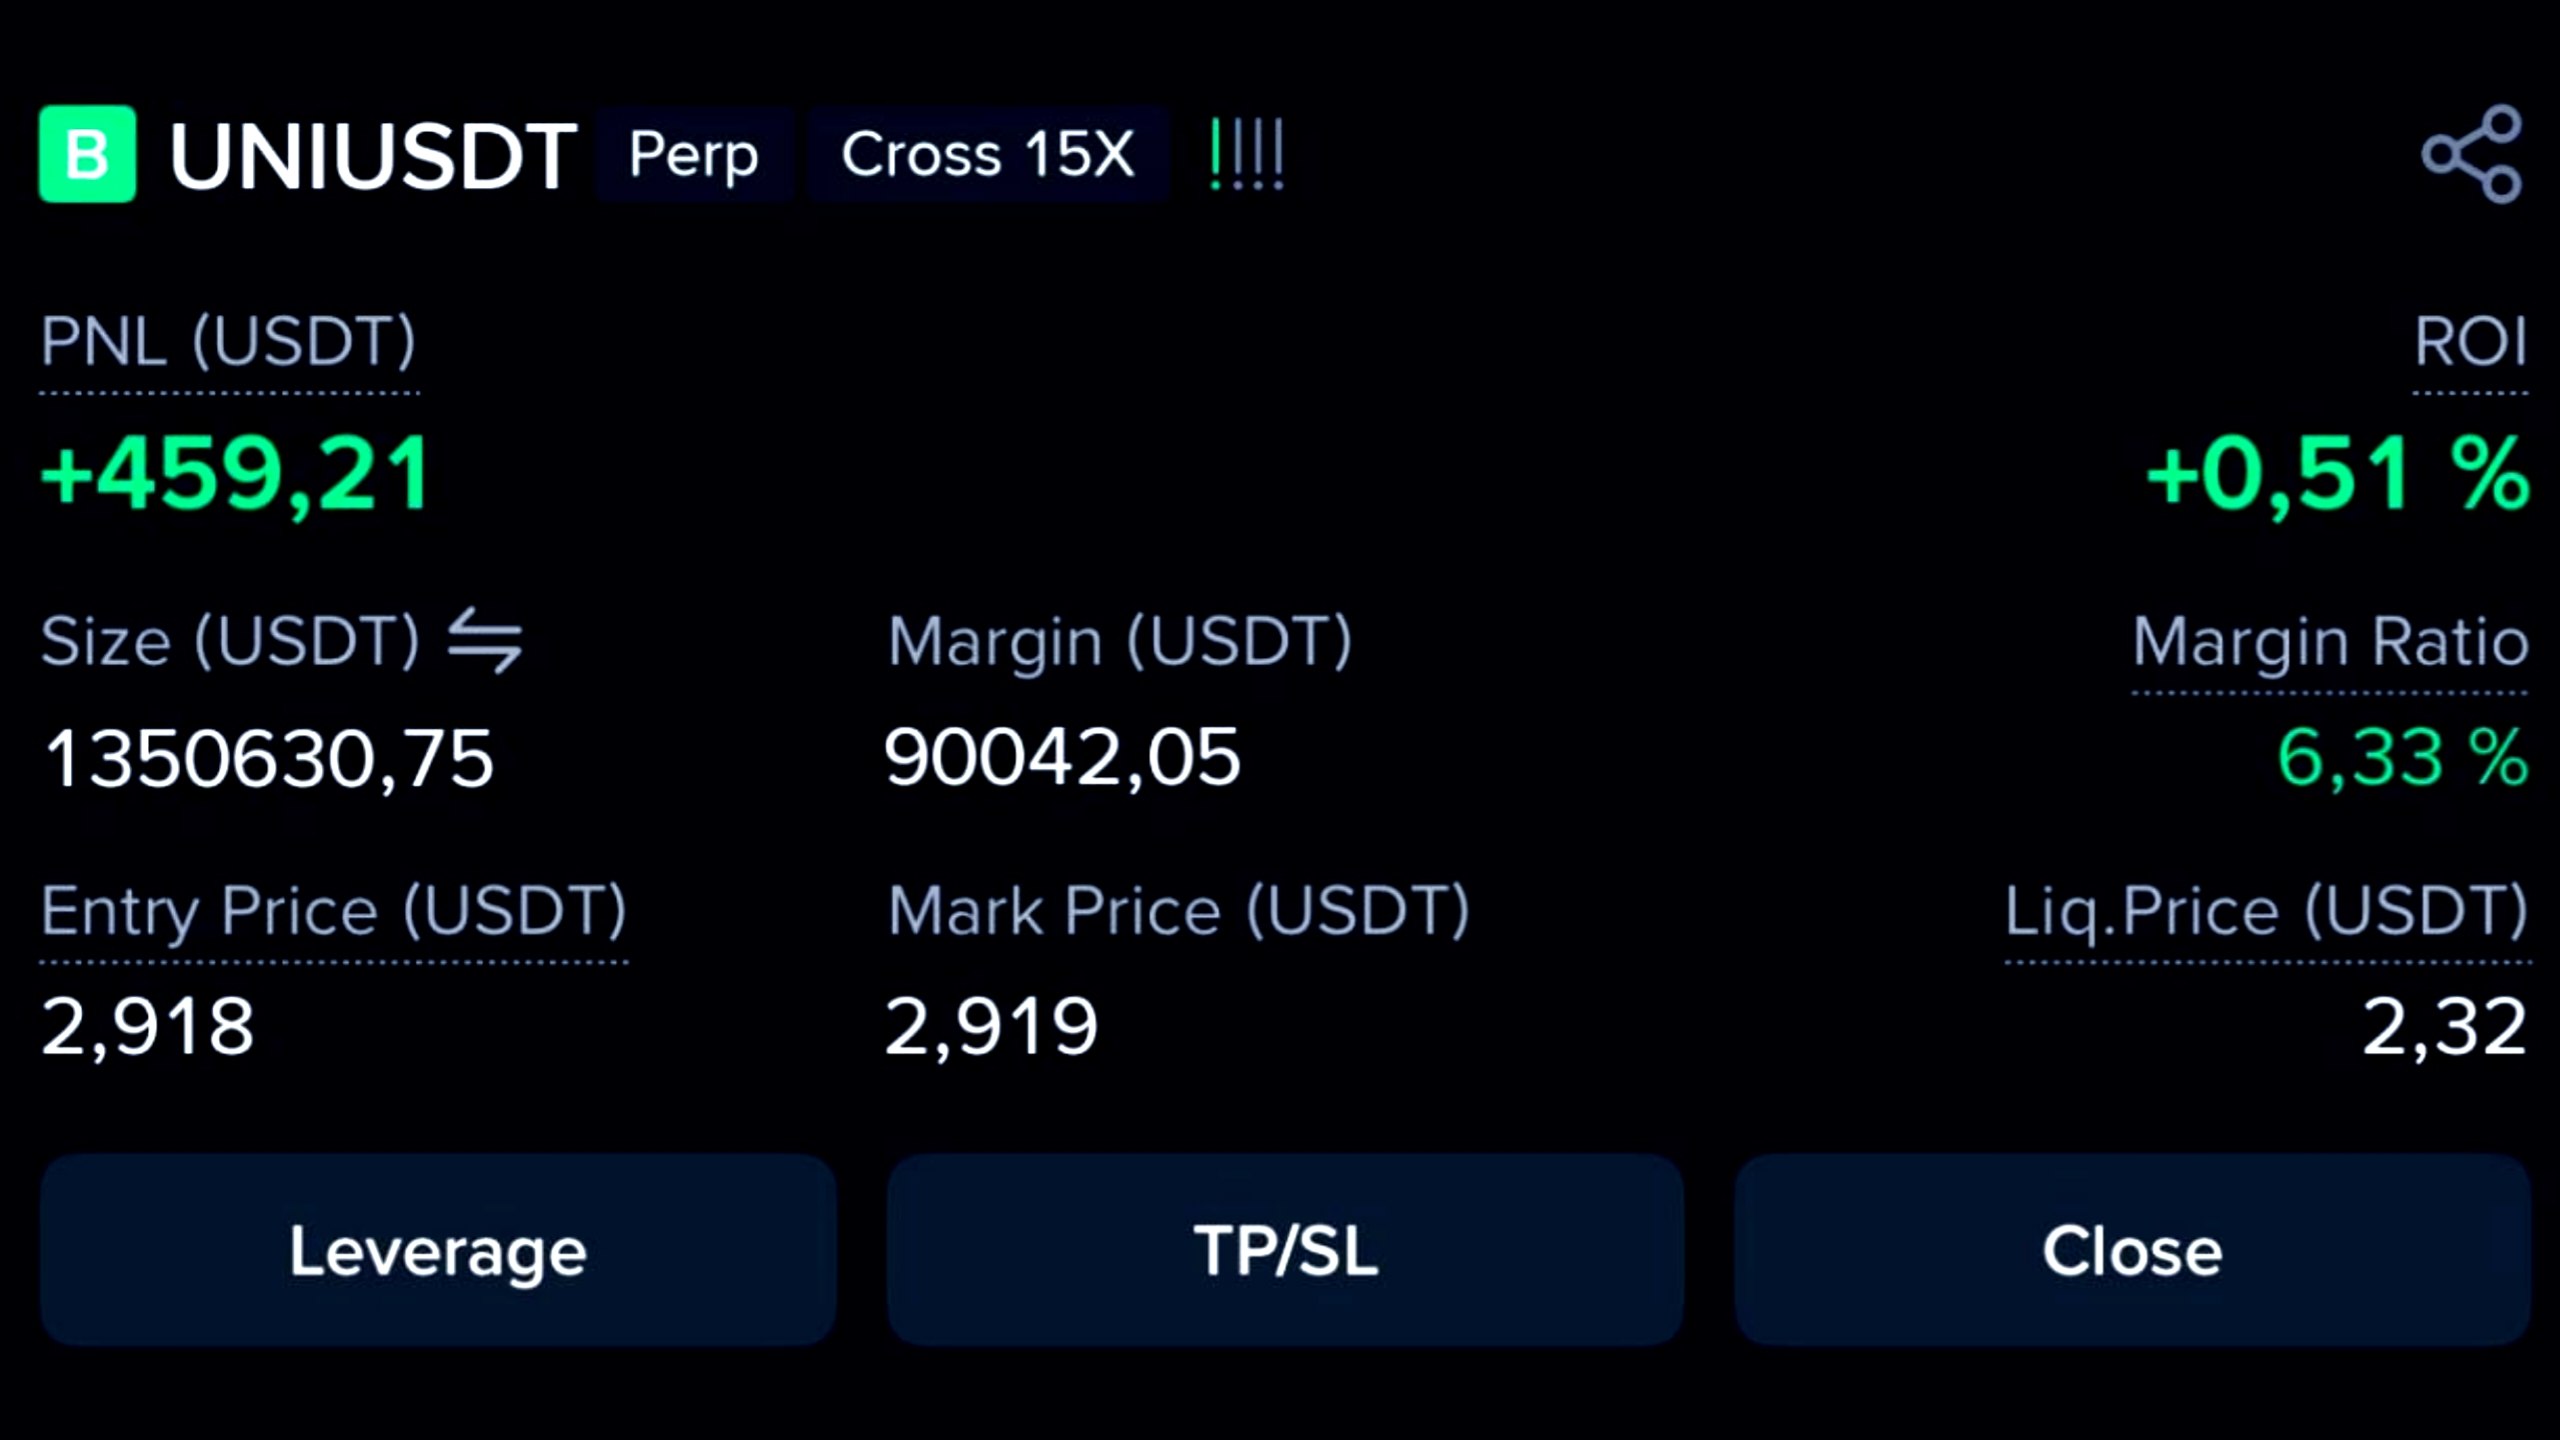Tap the +459,21 PNL value
Image resolution: width=2560 pixels, height=1440 pixels.
[x=236, y=474]
